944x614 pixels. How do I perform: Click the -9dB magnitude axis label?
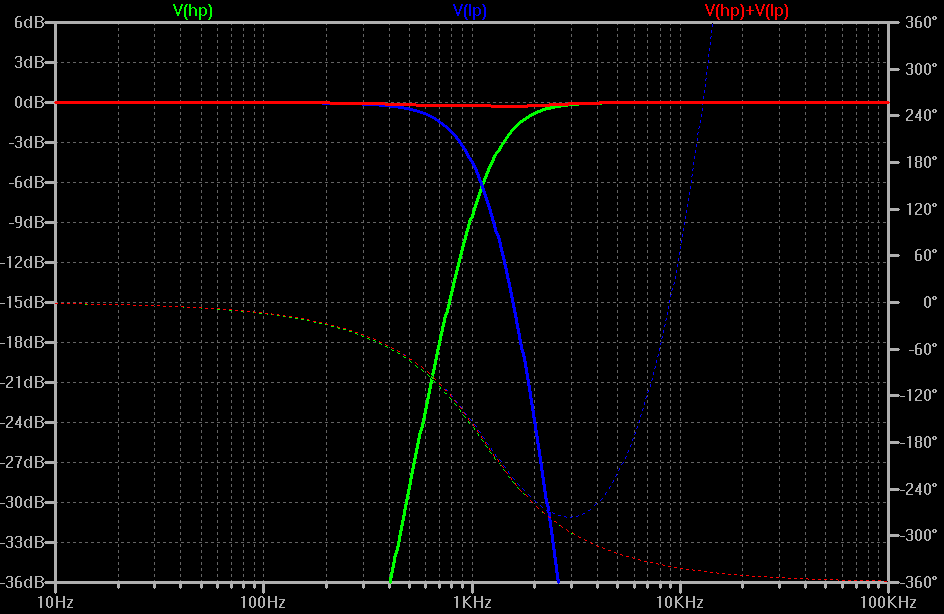pyautogui.click(x=26, y=223)
